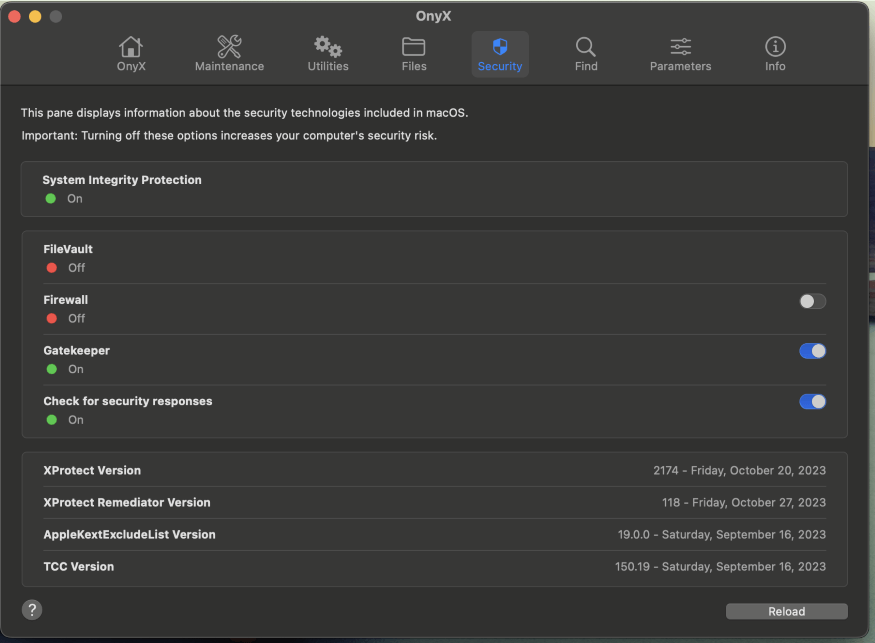Disable Check for security responses switch
875x643 pixels.
(x=812, y=402)
